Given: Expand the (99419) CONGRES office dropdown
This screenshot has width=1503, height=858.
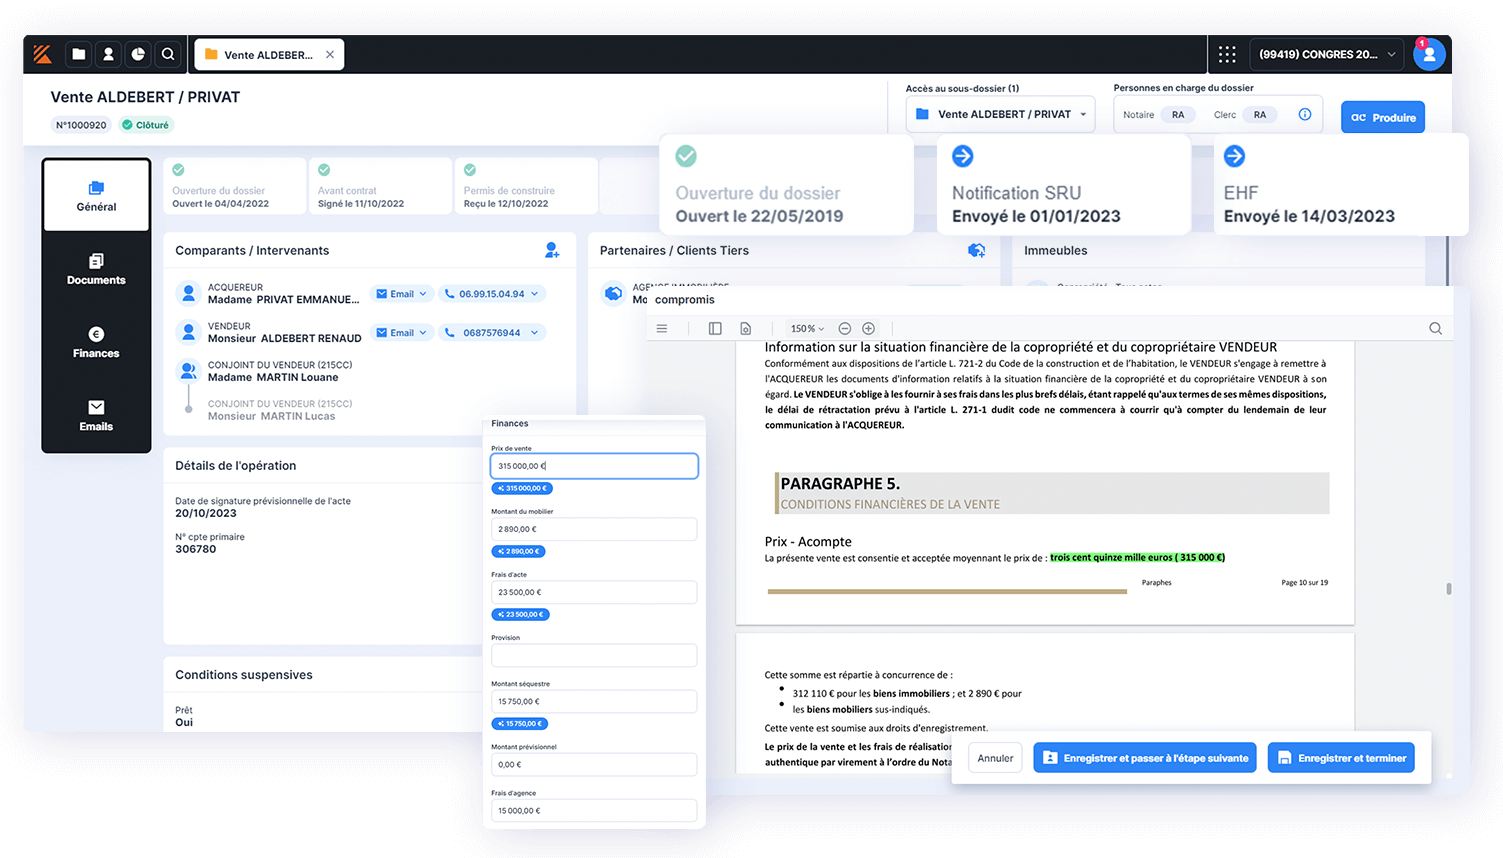Looking at the screenshot, I should pyautogui.click(x=1327, y=54).
